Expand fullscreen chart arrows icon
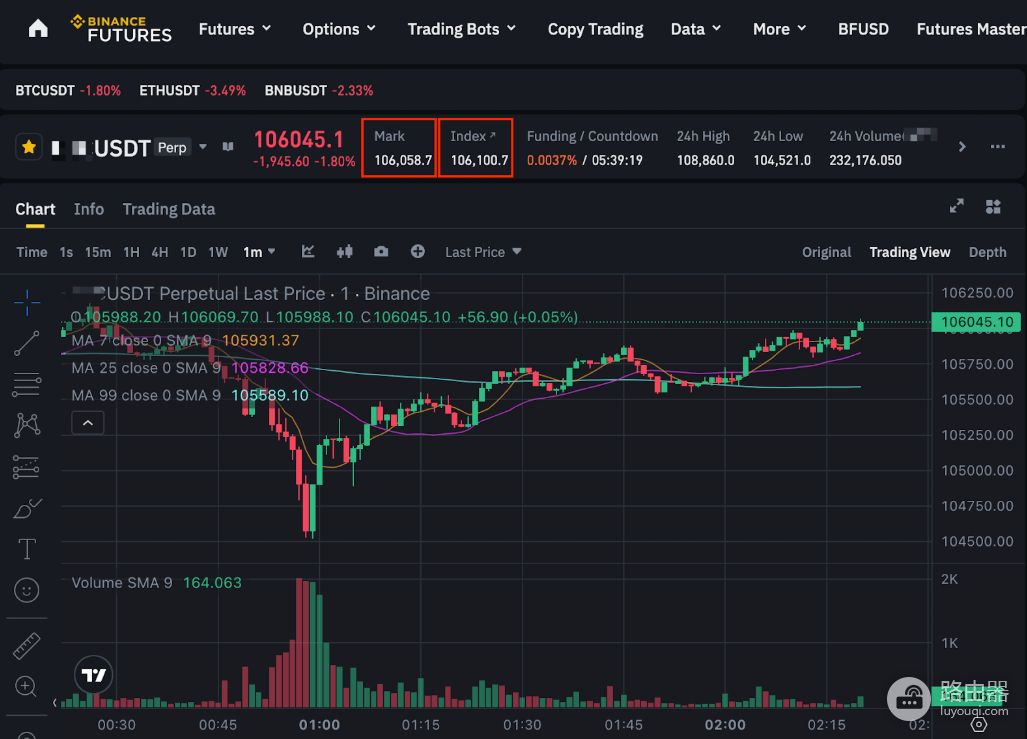 (x=956, y=206)
